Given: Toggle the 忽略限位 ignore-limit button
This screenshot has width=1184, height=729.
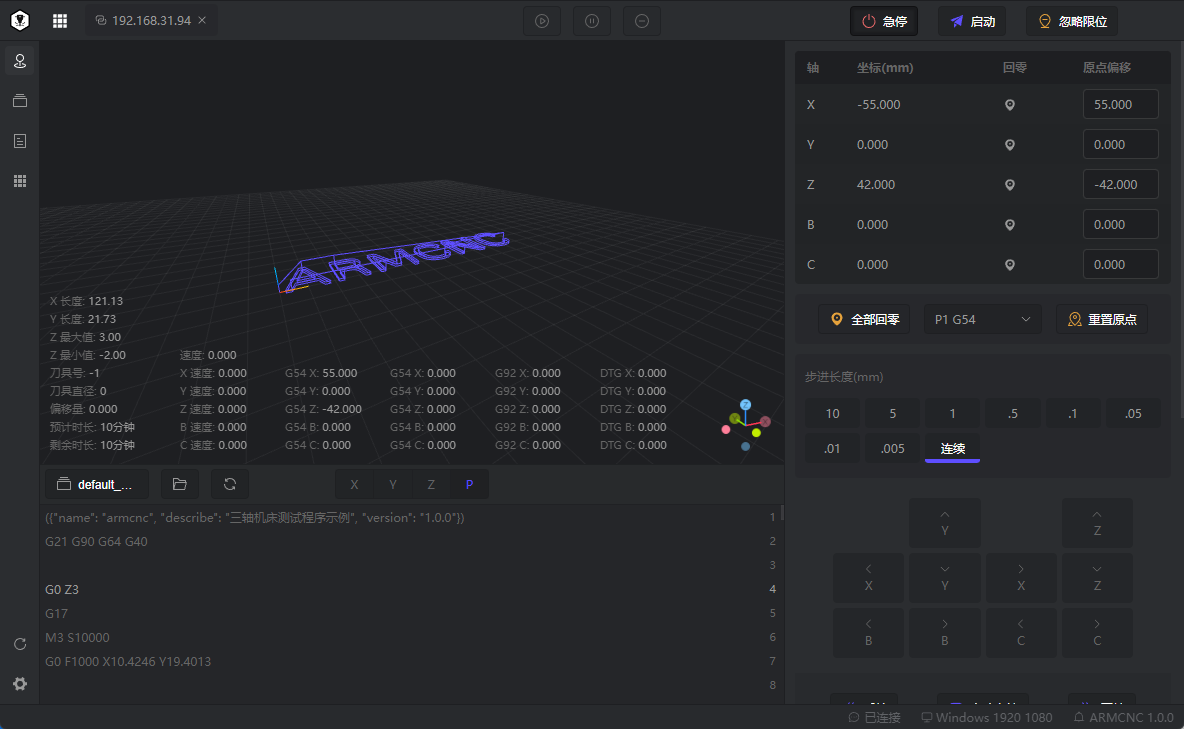Looking at the screenshot, I should tap(1072, 21).
